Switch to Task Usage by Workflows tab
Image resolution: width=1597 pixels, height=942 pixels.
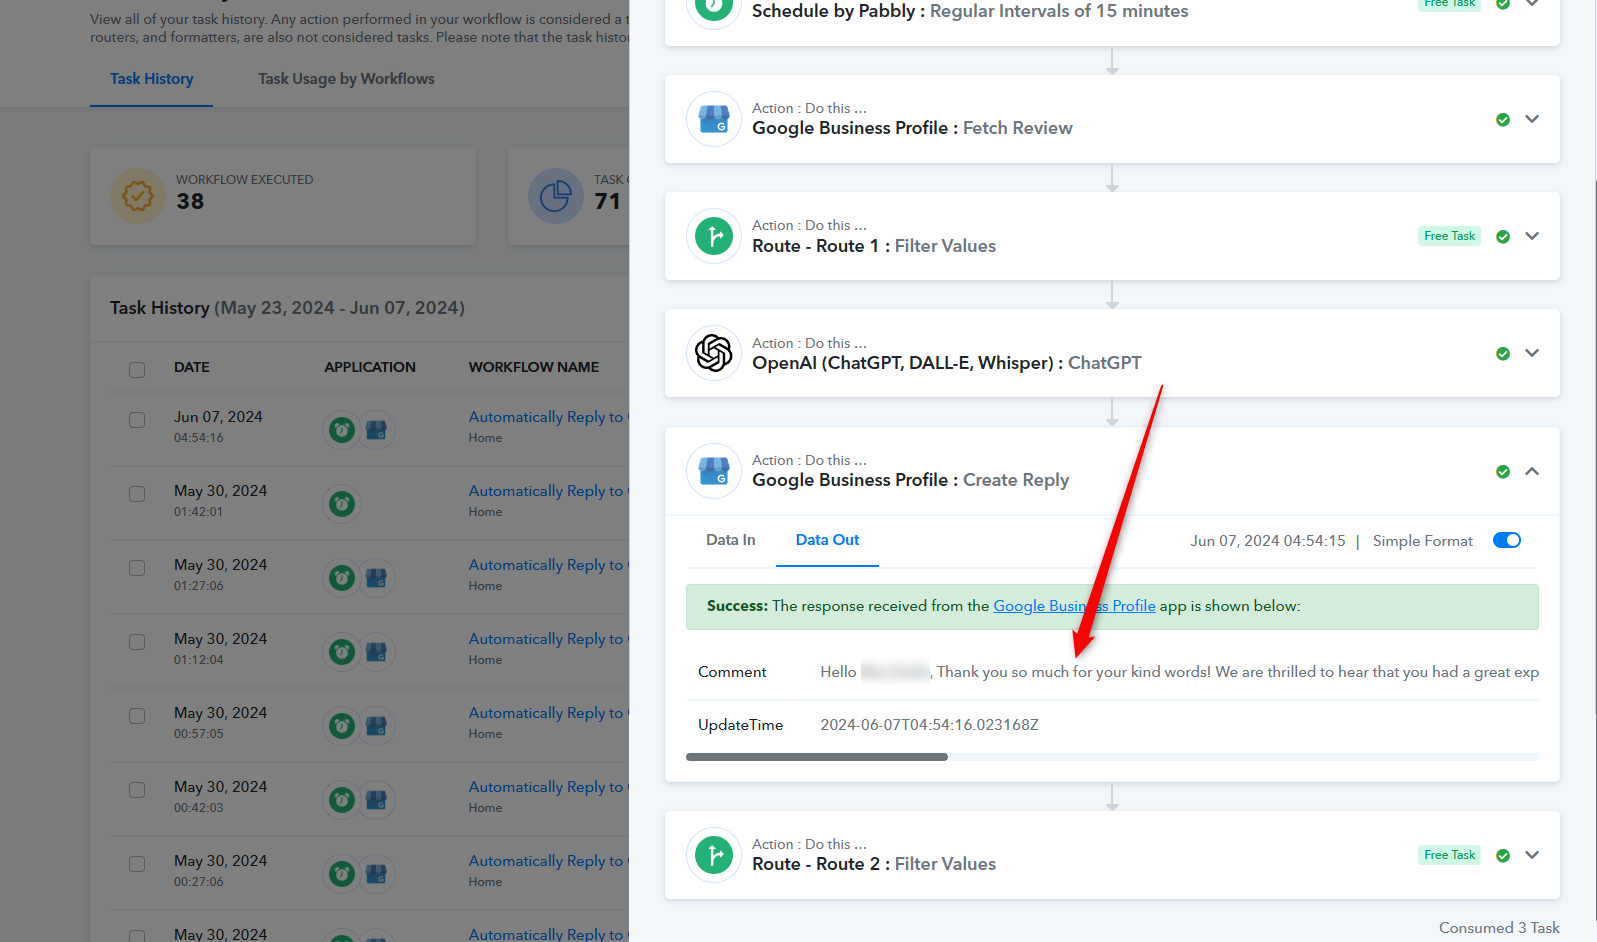(346, 79)
